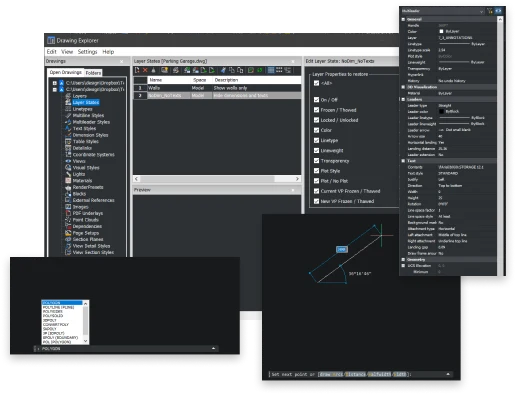Toggle the Locked / Unlocked checkbox
The image size is (516, 395).
pos(316,120)
